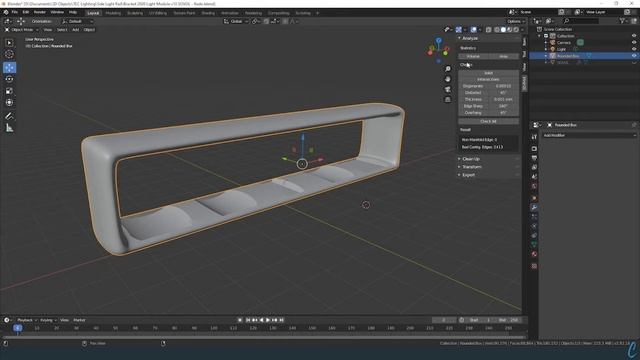The width and height of the screenshot is (640, 360).
Task: Select the Camera item in outliner
Action: (x=564, y=42)
